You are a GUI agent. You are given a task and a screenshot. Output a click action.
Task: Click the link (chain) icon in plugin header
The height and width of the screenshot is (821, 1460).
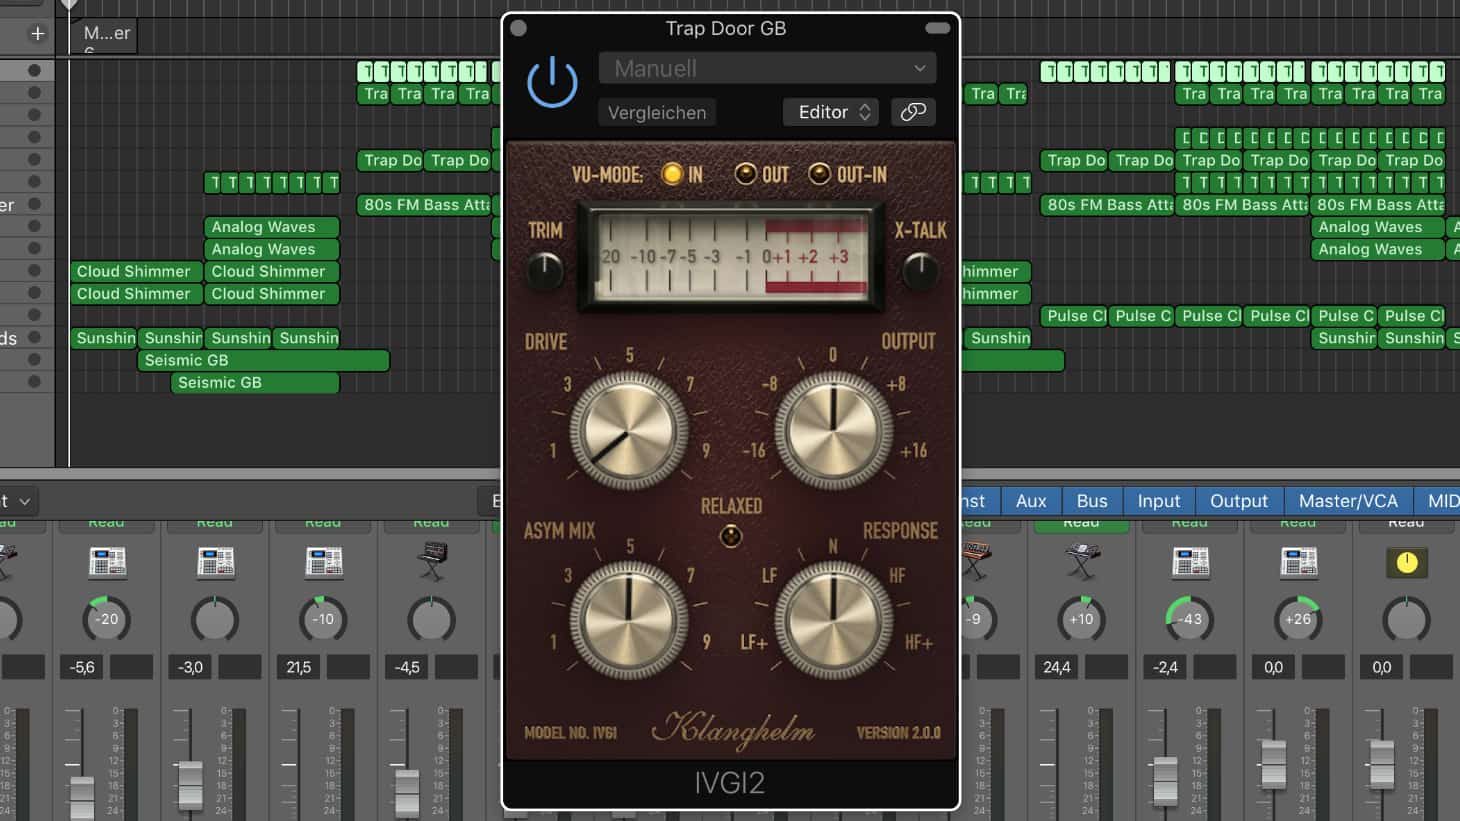tap(913, 112)
